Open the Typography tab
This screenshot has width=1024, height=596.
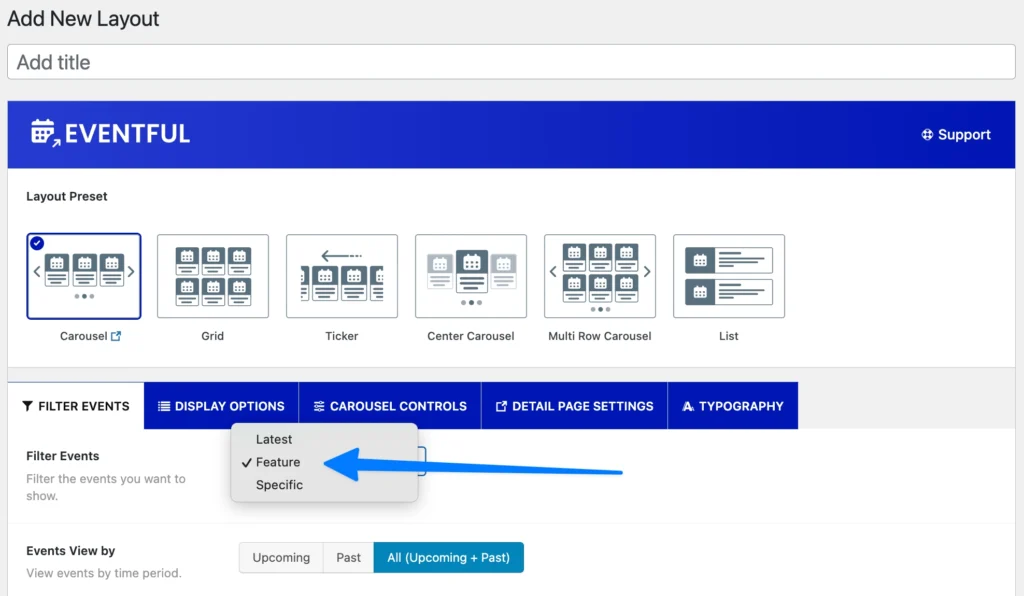[732, 406]
